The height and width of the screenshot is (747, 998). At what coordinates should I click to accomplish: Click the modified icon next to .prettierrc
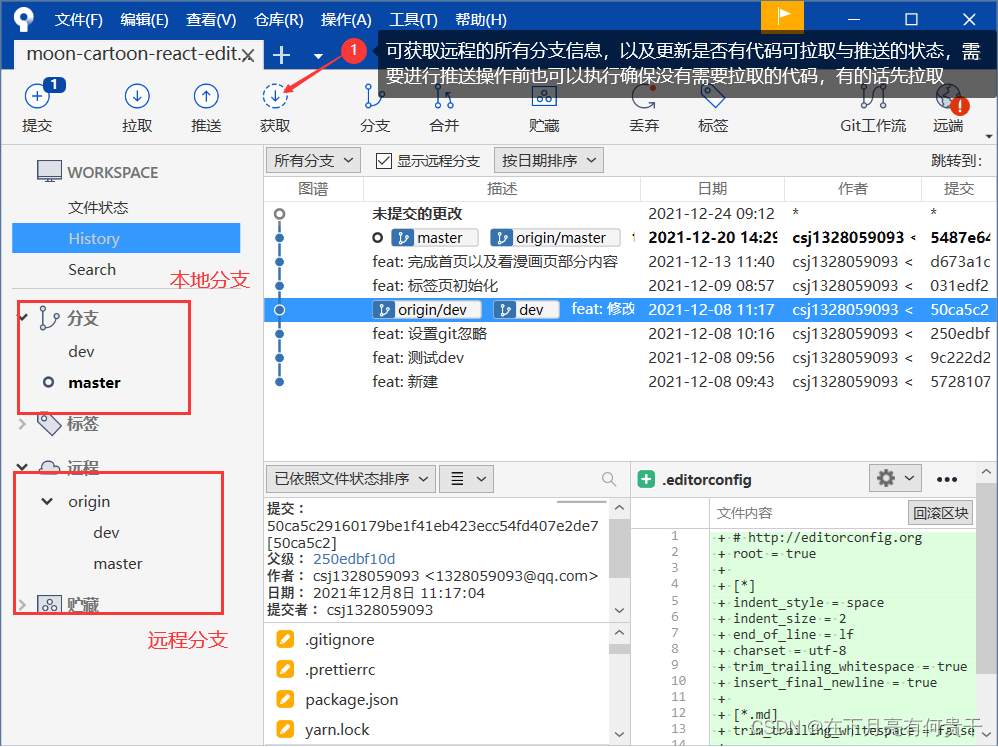click(285, 669)
